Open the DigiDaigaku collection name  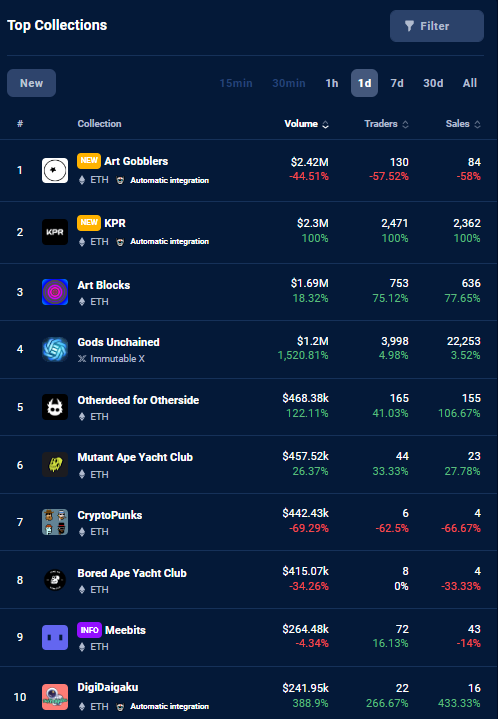pos(108,687)
